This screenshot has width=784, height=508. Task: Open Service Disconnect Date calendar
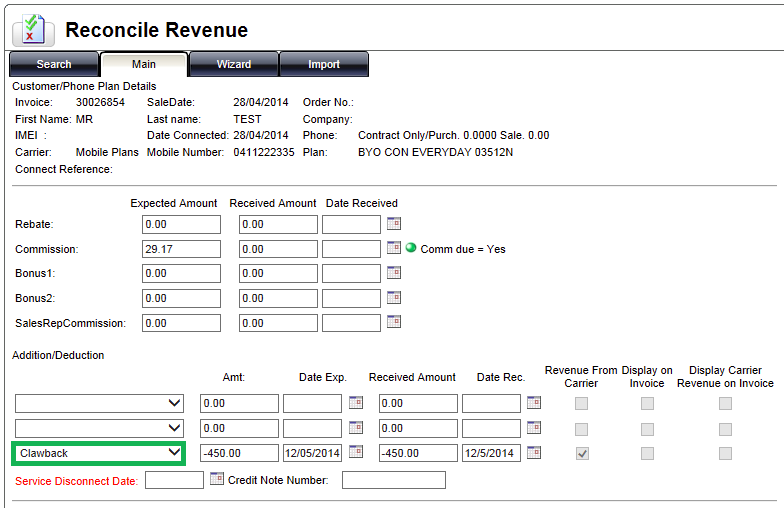217,478
